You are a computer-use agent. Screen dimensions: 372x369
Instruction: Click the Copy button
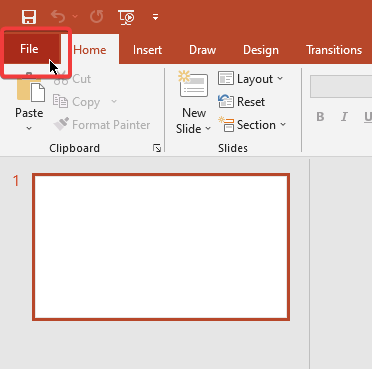click(x=77, y=102)
